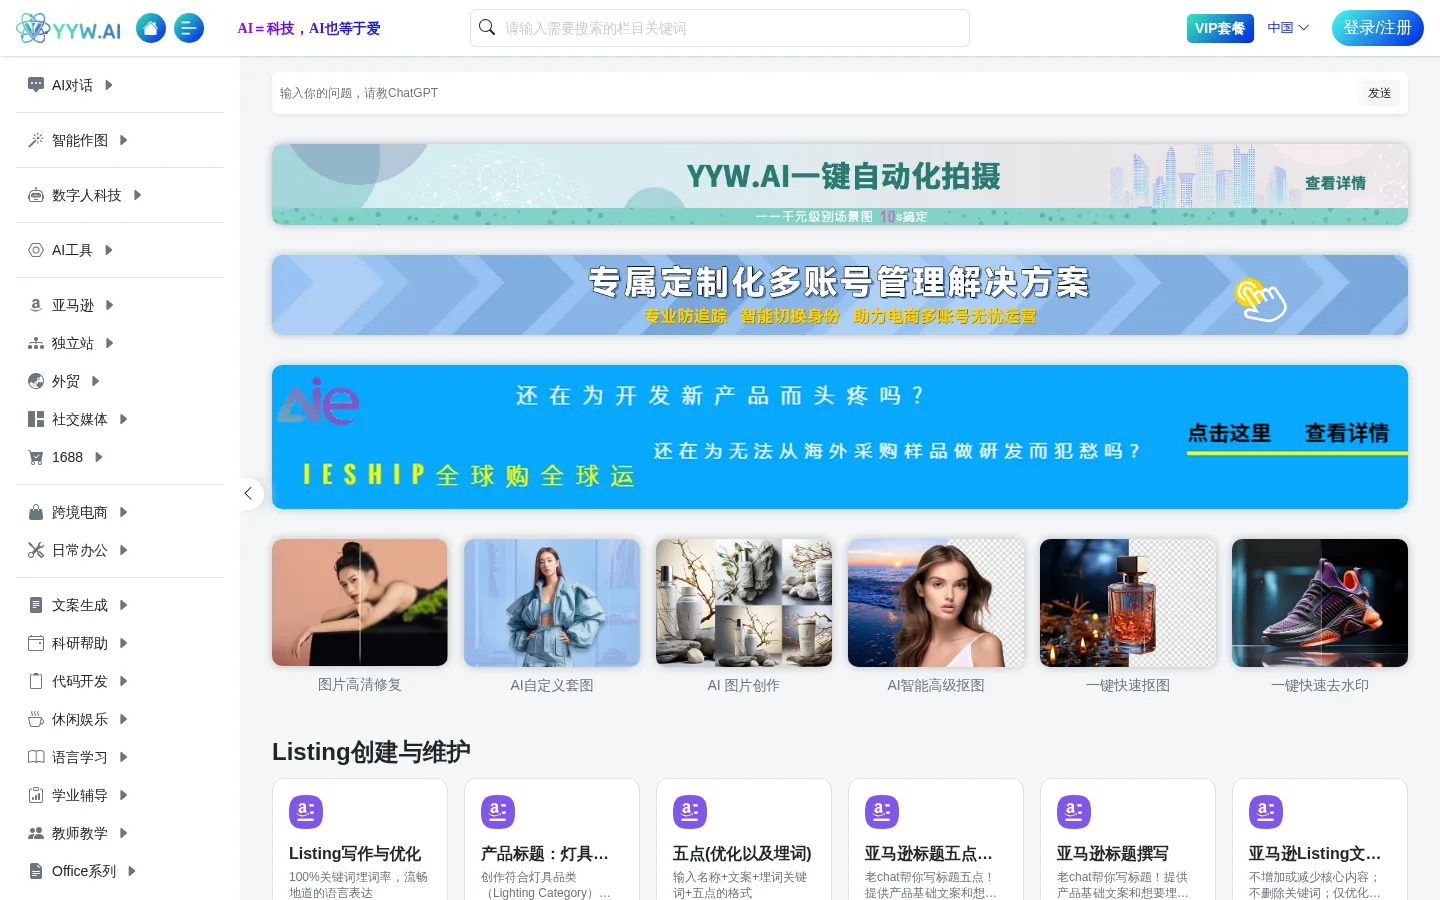
Task: Click the 1688 shopping cart icon
Action: (36, 457)
